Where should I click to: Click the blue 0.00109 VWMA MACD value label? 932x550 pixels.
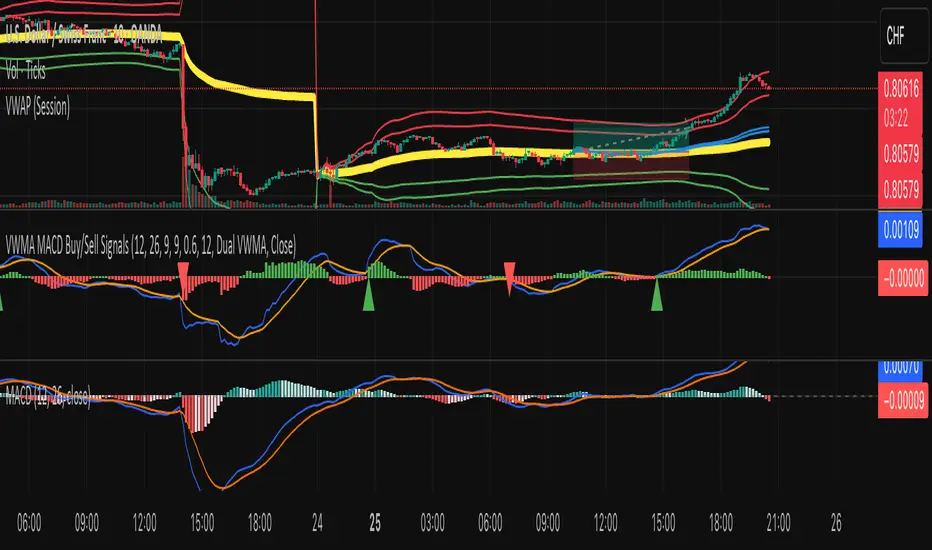pos(900,230)
